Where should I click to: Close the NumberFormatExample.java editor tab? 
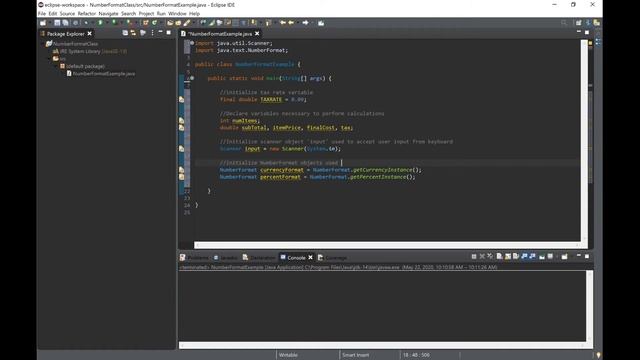click(257, 33)
